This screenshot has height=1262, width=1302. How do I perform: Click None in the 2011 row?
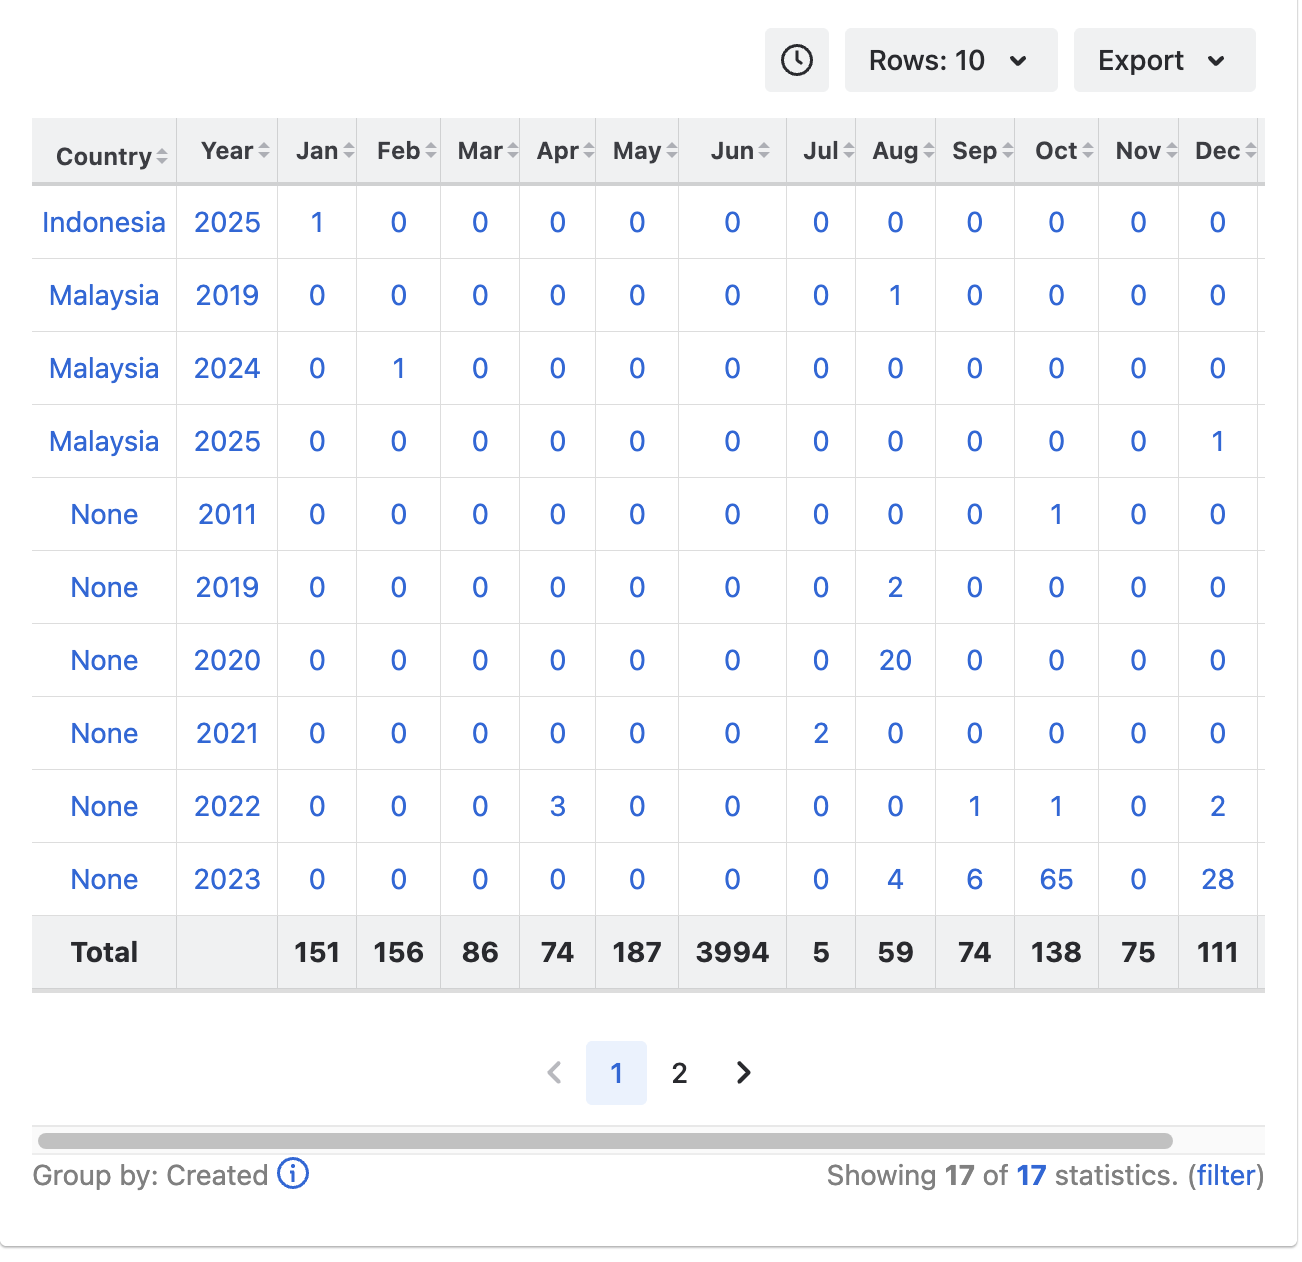(x=104, y=514)
